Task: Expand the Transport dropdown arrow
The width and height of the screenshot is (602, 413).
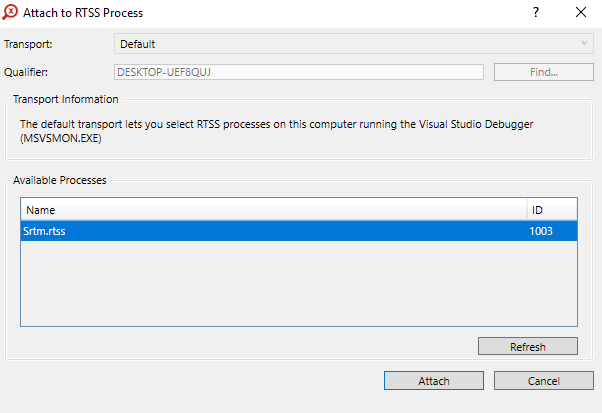Action: tap(584, 44)
